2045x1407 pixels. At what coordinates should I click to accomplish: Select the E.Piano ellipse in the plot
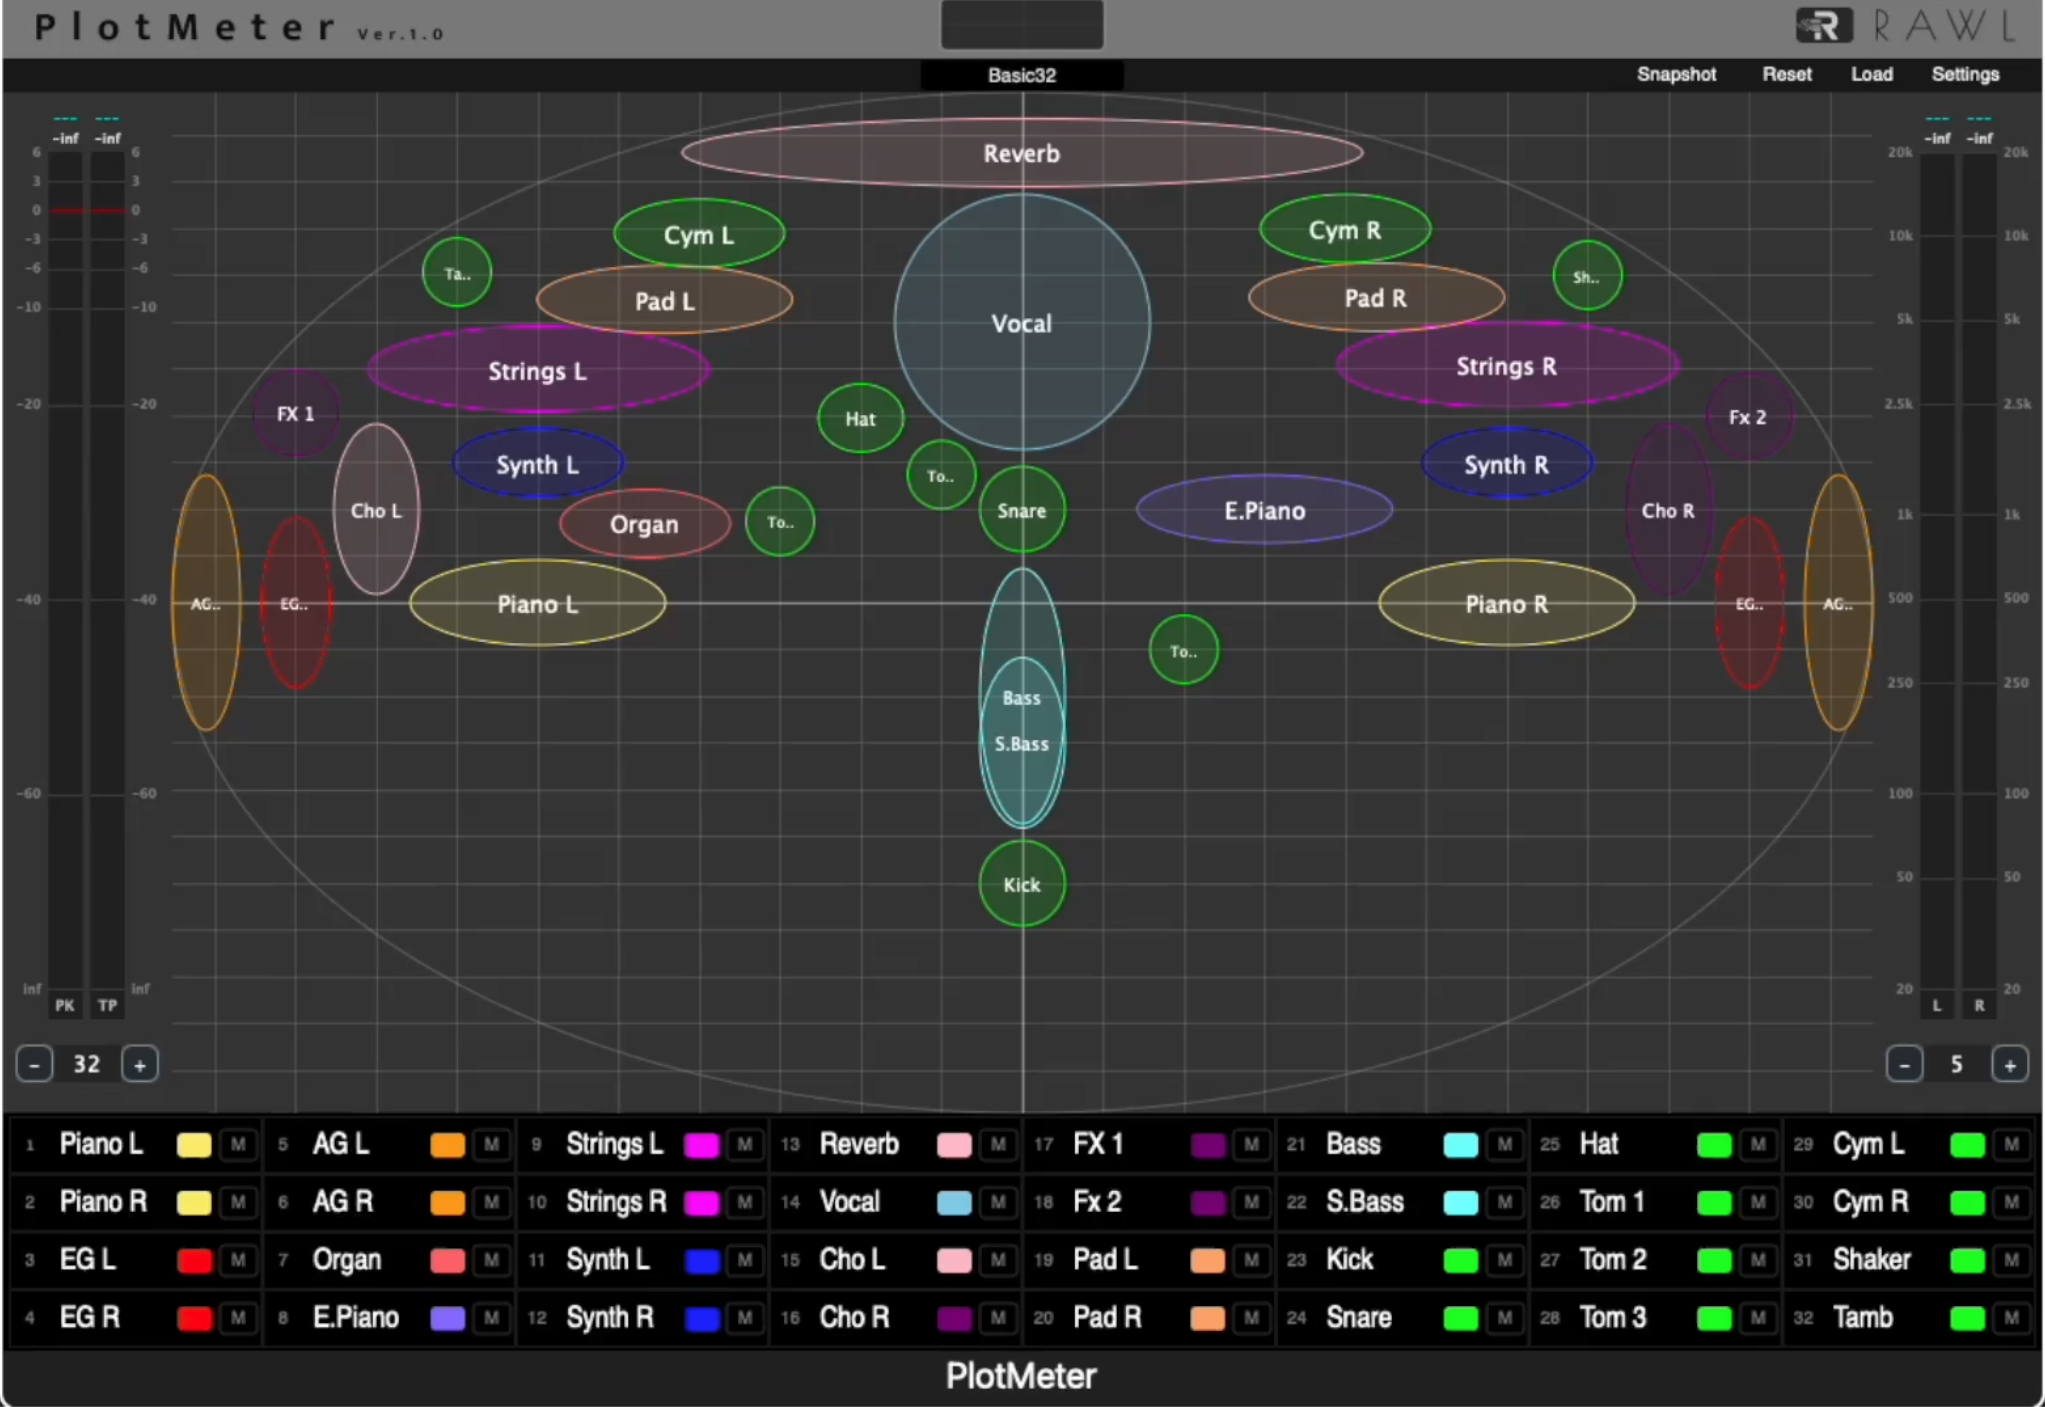point(1264,510)
